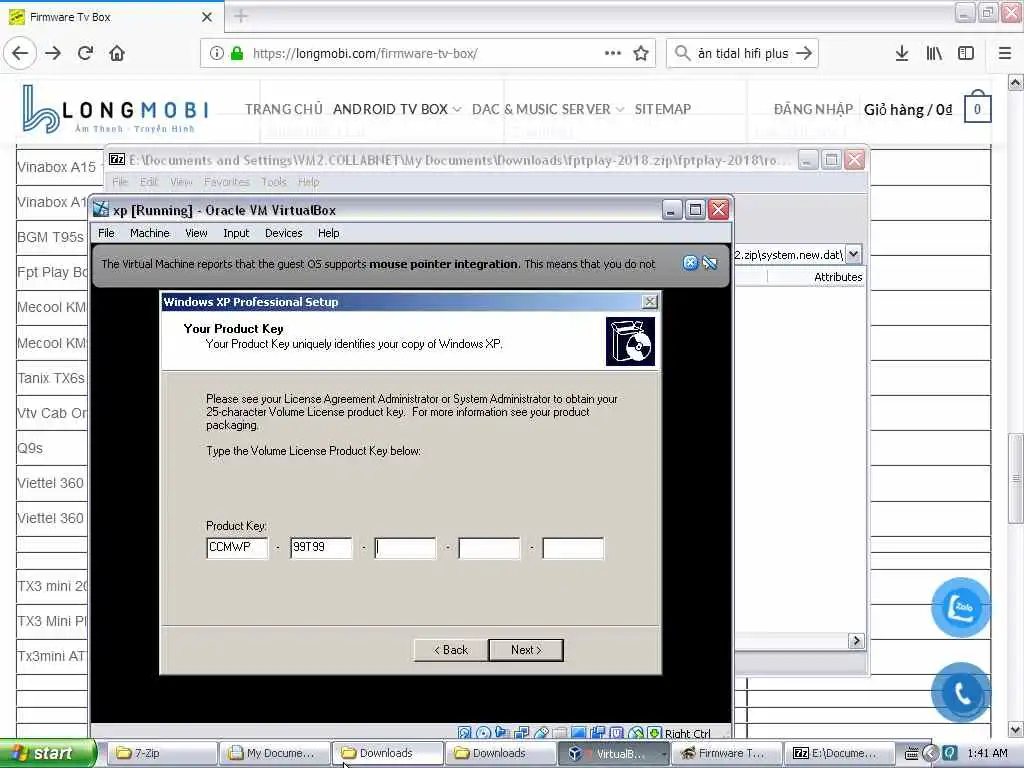
Task: Click the Firefox forward arrow
Action: (x=54, y=53)
